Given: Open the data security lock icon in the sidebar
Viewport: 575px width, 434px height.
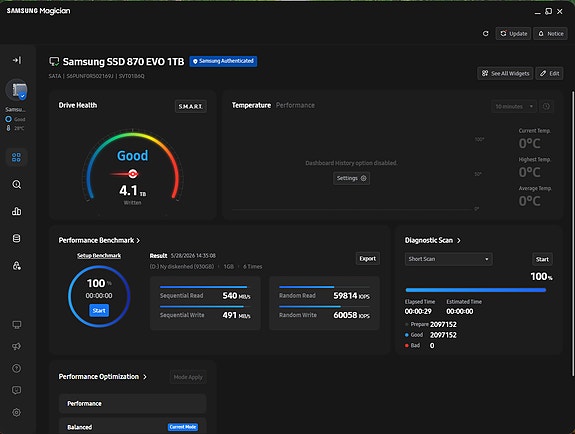Looking at the screenshot, I should 17,266.
